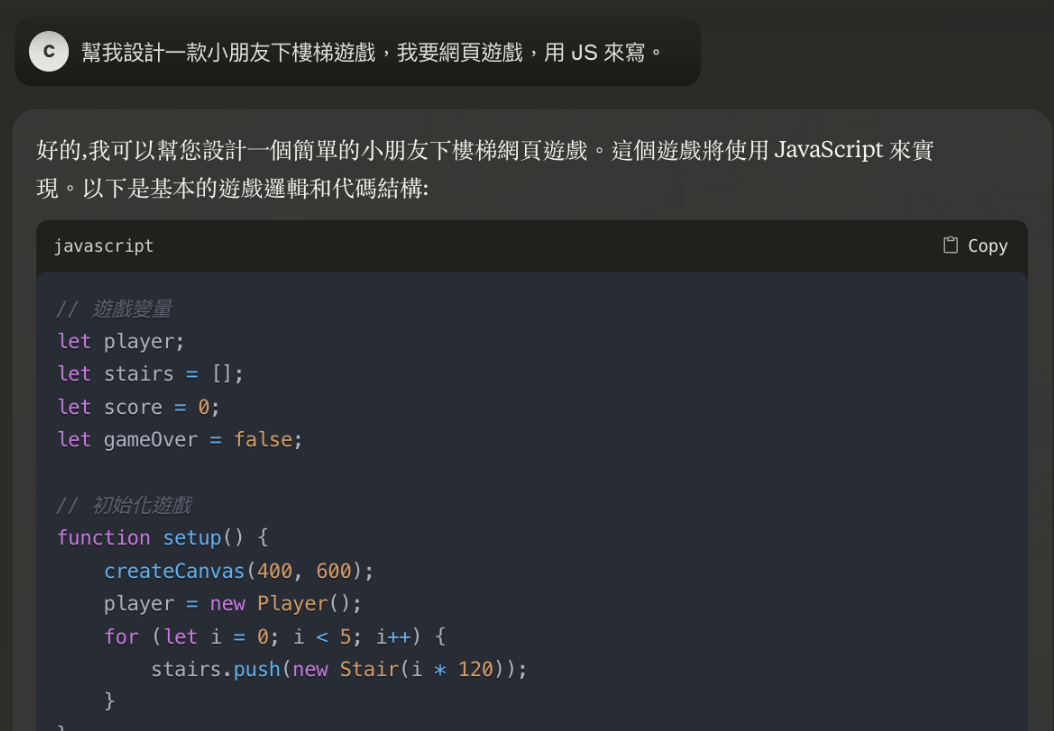Click the user message about 小朋友下樓梯遊戲
The image size is (1054, 731).
point(372,52)
